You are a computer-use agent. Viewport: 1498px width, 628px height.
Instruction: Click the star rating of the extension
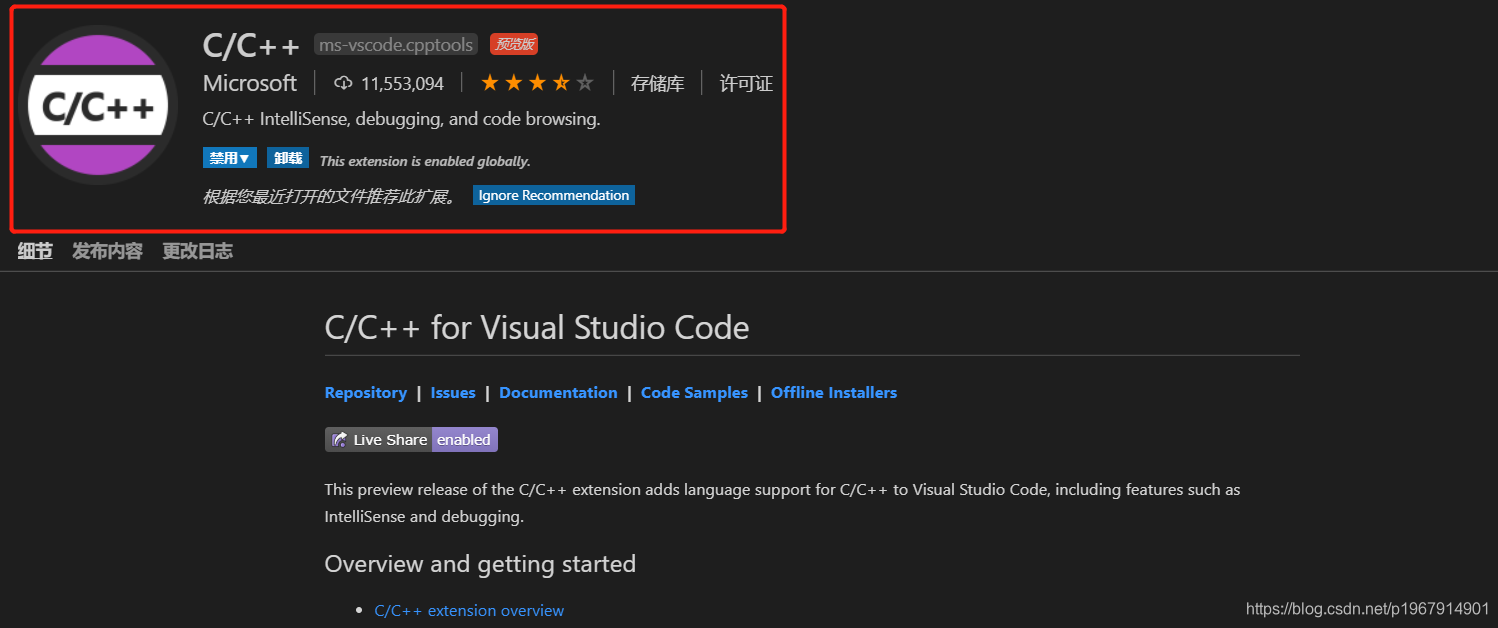(x=537, y=83)
